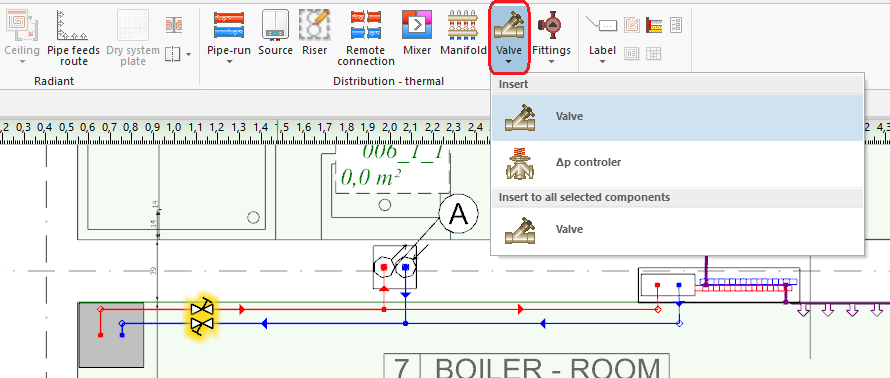The image size is (890, 378).
Task: Click the Pipe feeds route icon
Action: pyautogui.click(x=73, y=25)
